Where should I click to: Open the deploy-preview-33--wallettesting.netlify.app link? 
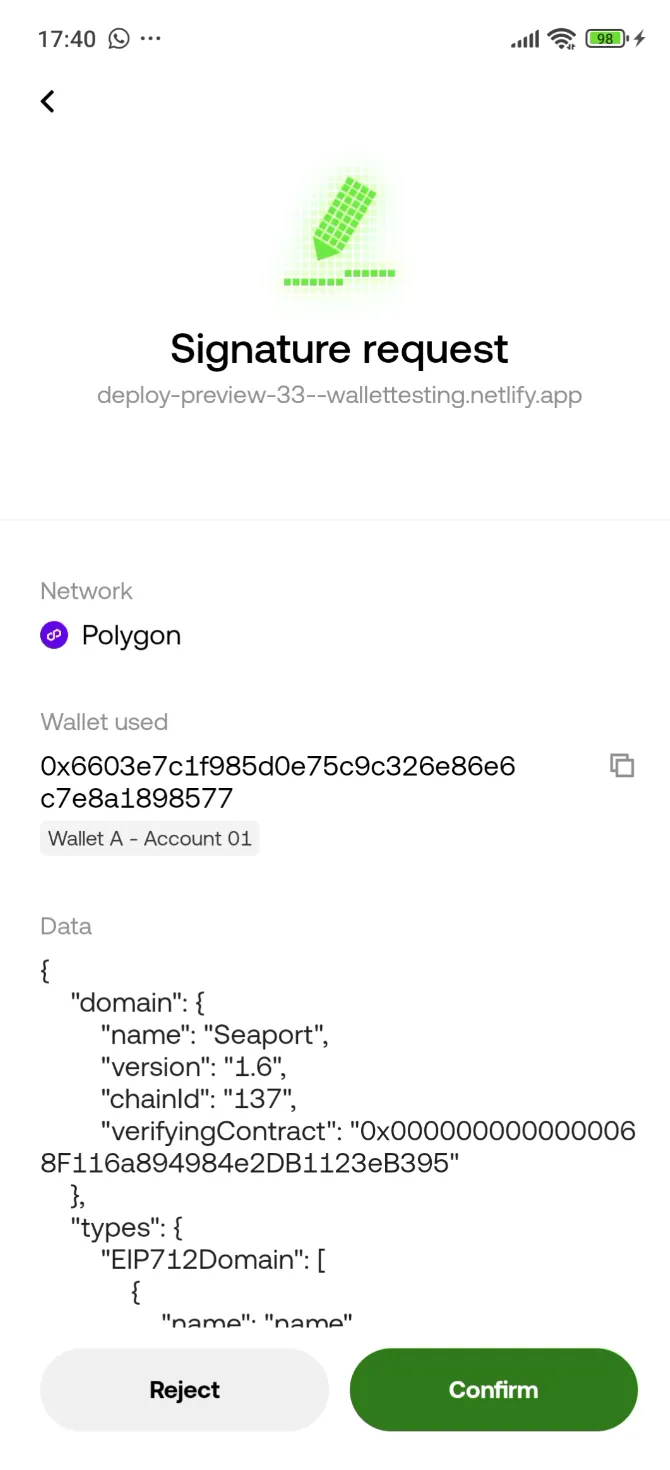pyautogui.click(x=339, y=395)
